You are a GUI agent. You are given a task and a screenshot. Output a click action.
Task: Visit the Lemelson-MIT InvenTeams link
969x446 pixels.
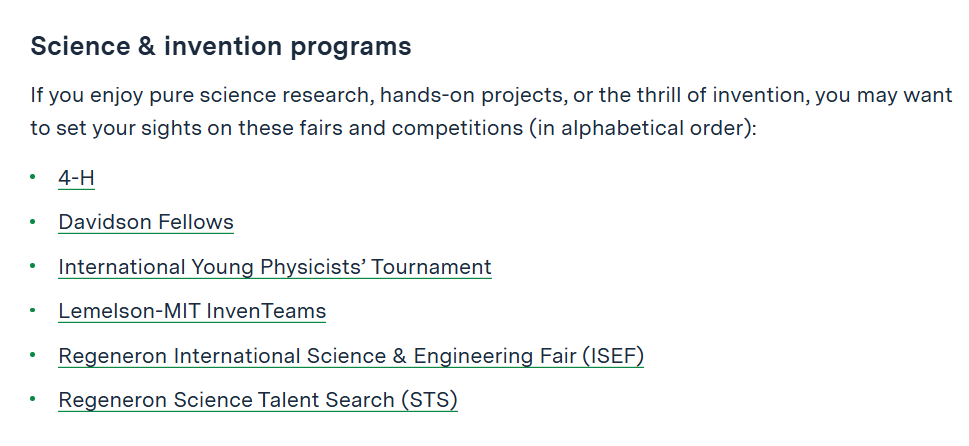pos(192,311)
